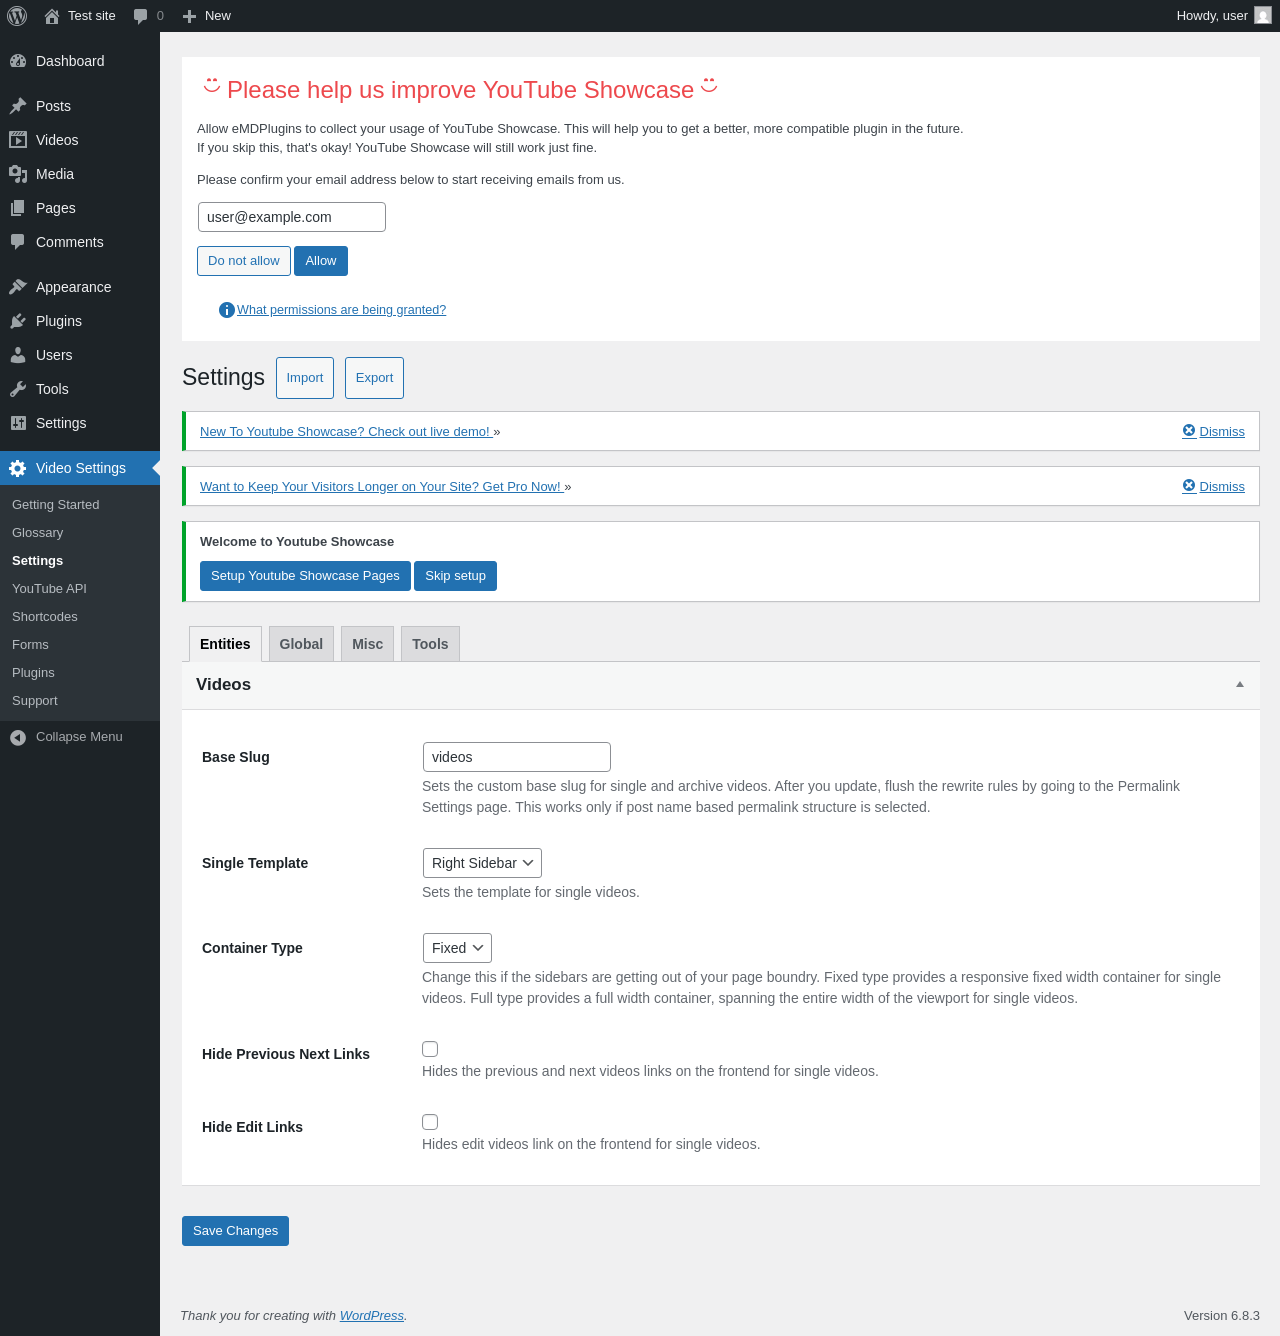This screenshot has height=1336, width=1280.
Task: Collapse the Videos section with triangle toggle
Action: click(x=1240, y=685)
